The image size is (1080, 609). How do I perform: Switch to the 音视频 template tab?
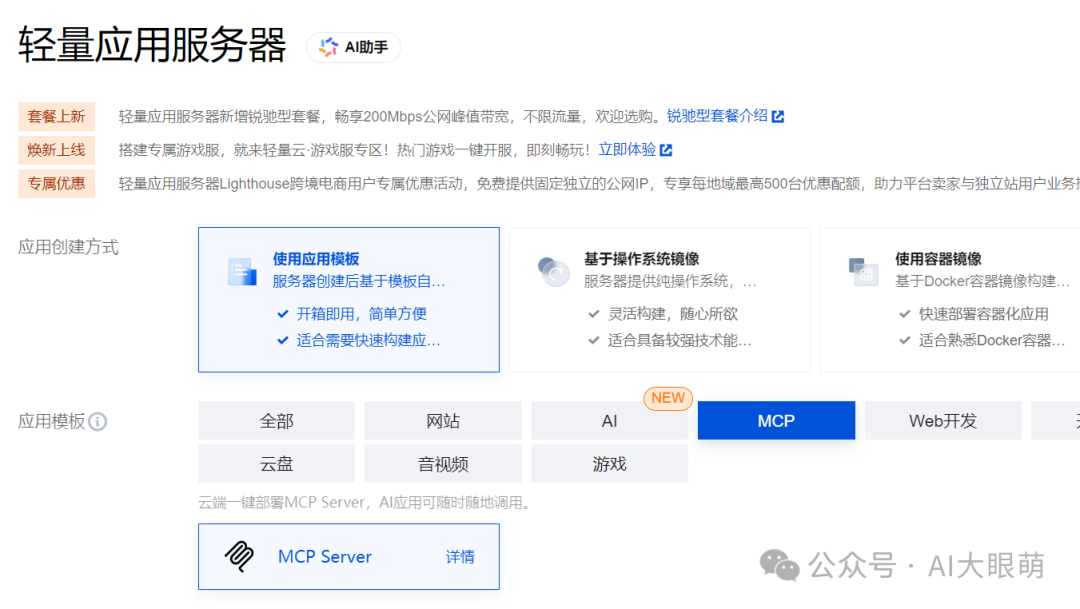(443, 464)
